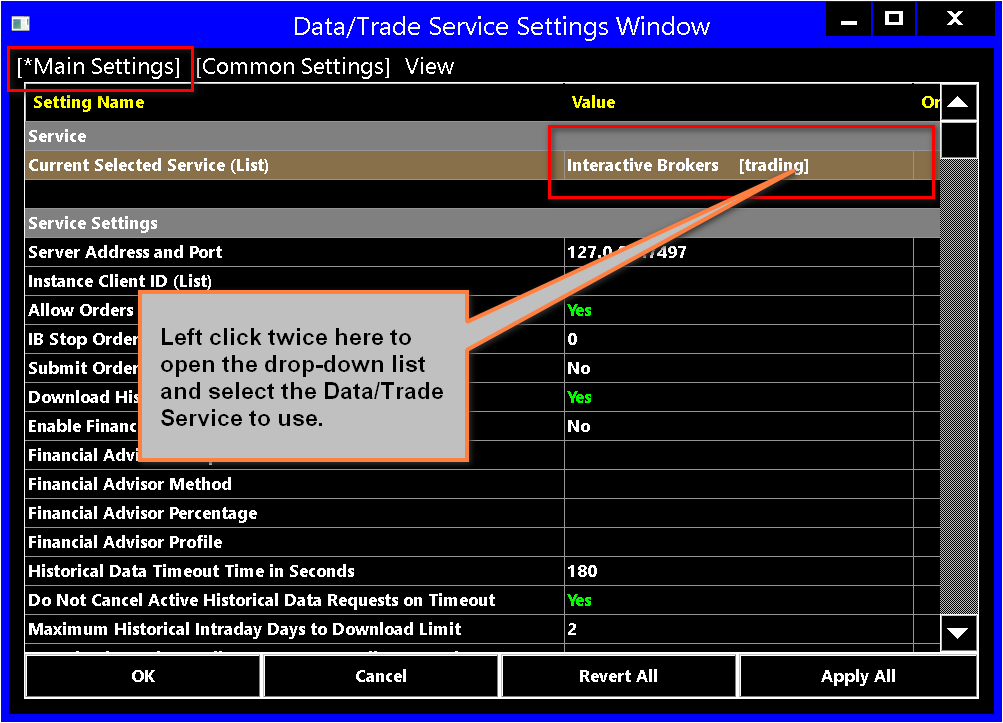Screen dimensions: 1003x723
Task: Open the Common Settings menu
Action: point(293,67)
